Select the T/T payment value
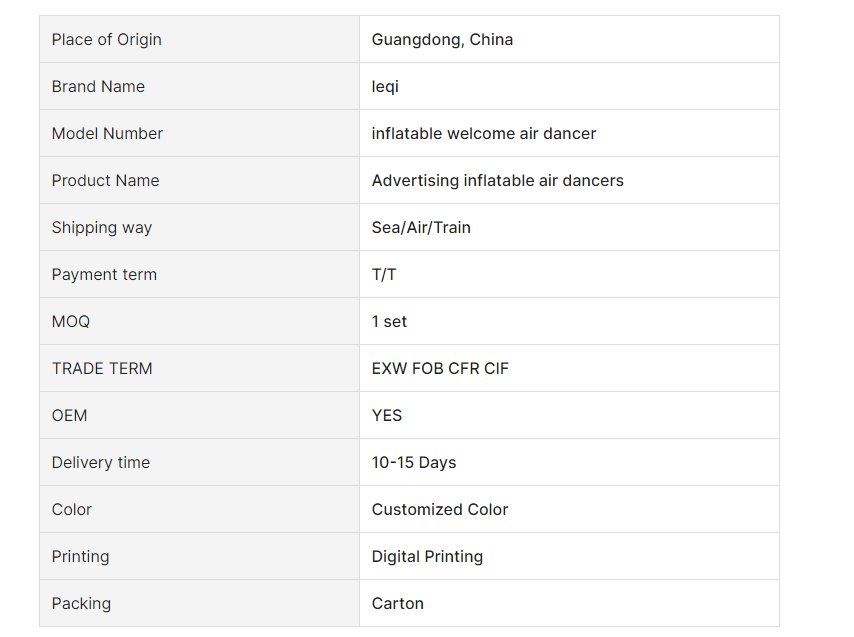854x637 pixels. coord(384,274)
